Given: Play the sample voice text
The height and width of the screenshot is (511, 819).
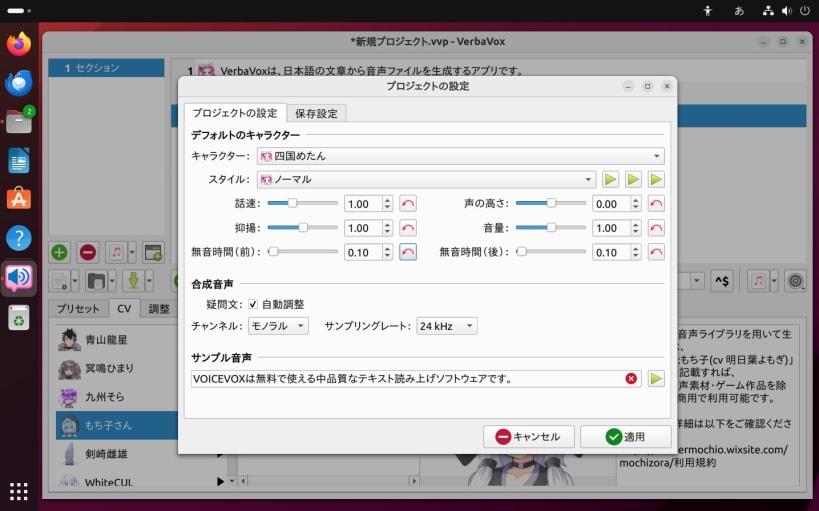Looking at the screenshot, I should pos(656,379).
